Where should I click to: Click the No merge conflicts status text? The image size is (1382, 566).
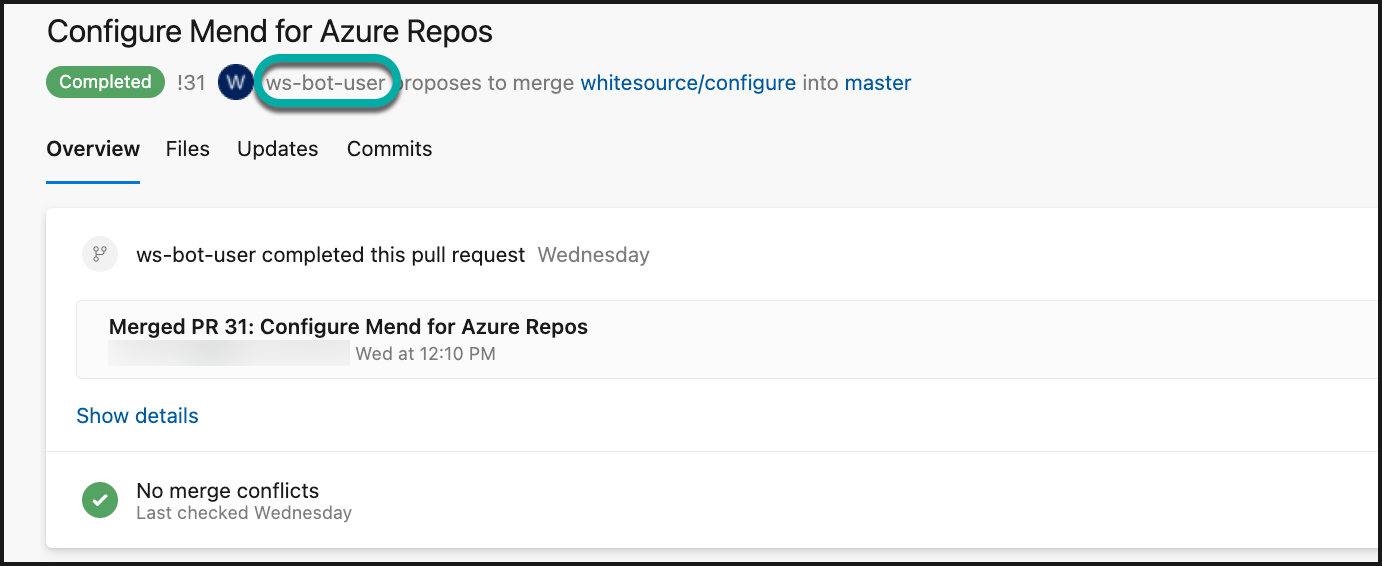227,491
